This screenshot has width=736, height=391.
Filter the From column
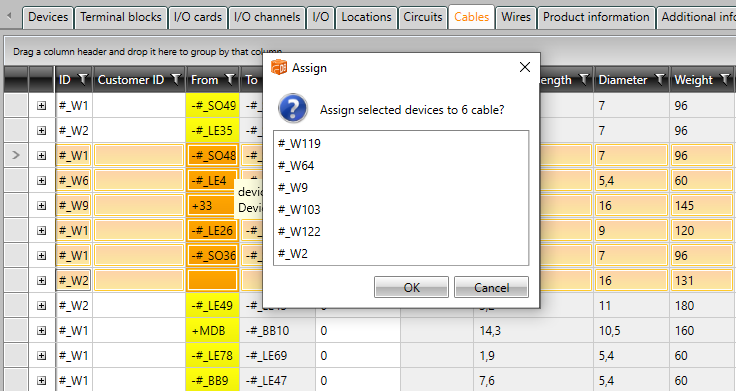pos(230,80)
